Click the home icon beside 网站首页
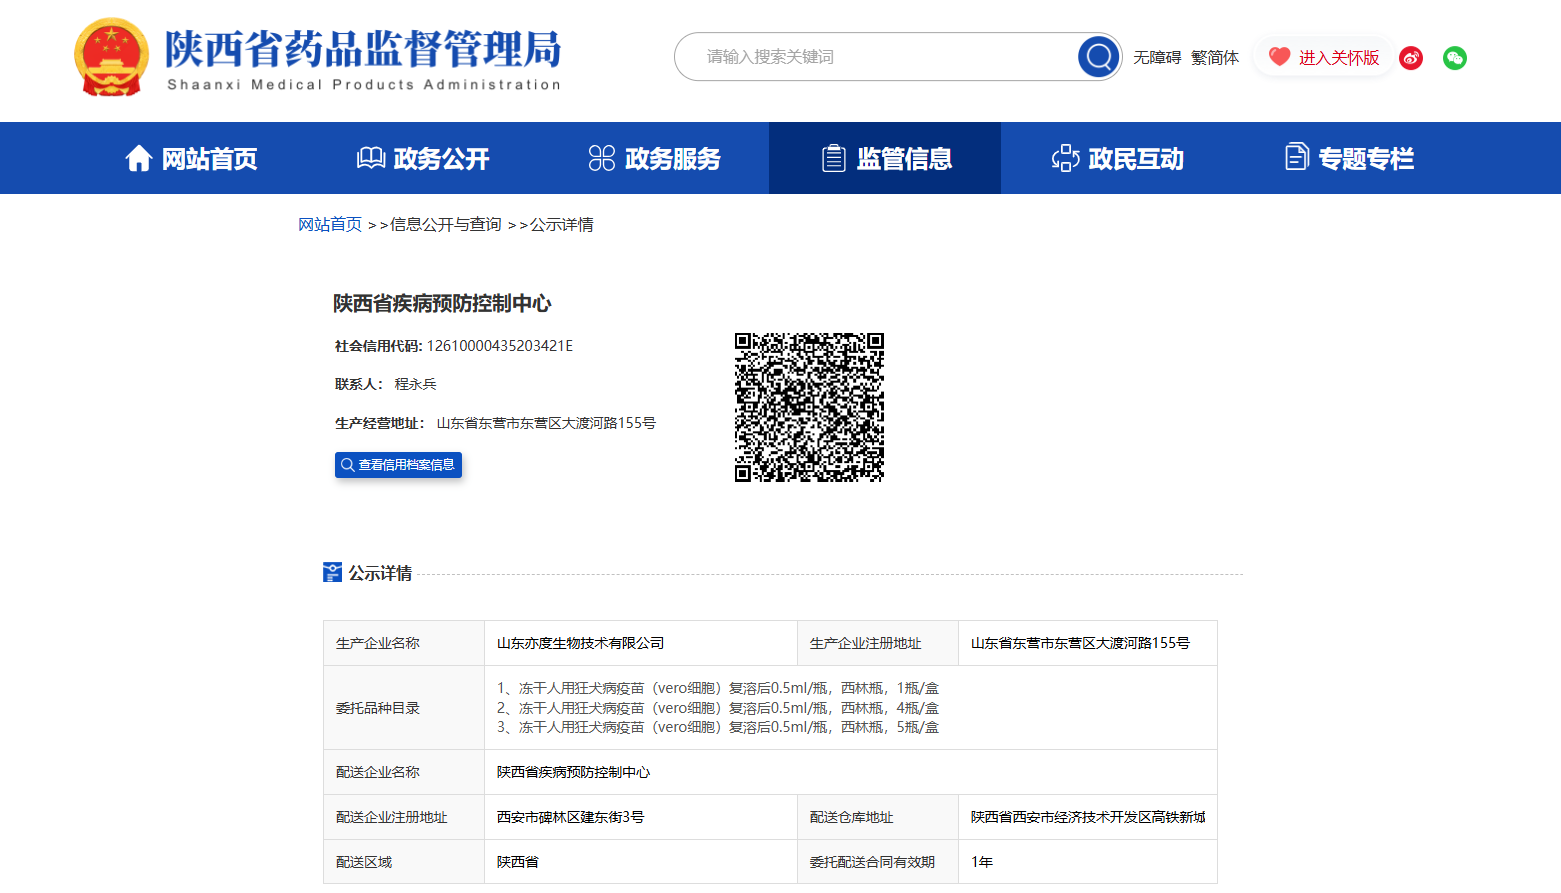The height and width of the screenshot is (893, 1561). (139, 158)
